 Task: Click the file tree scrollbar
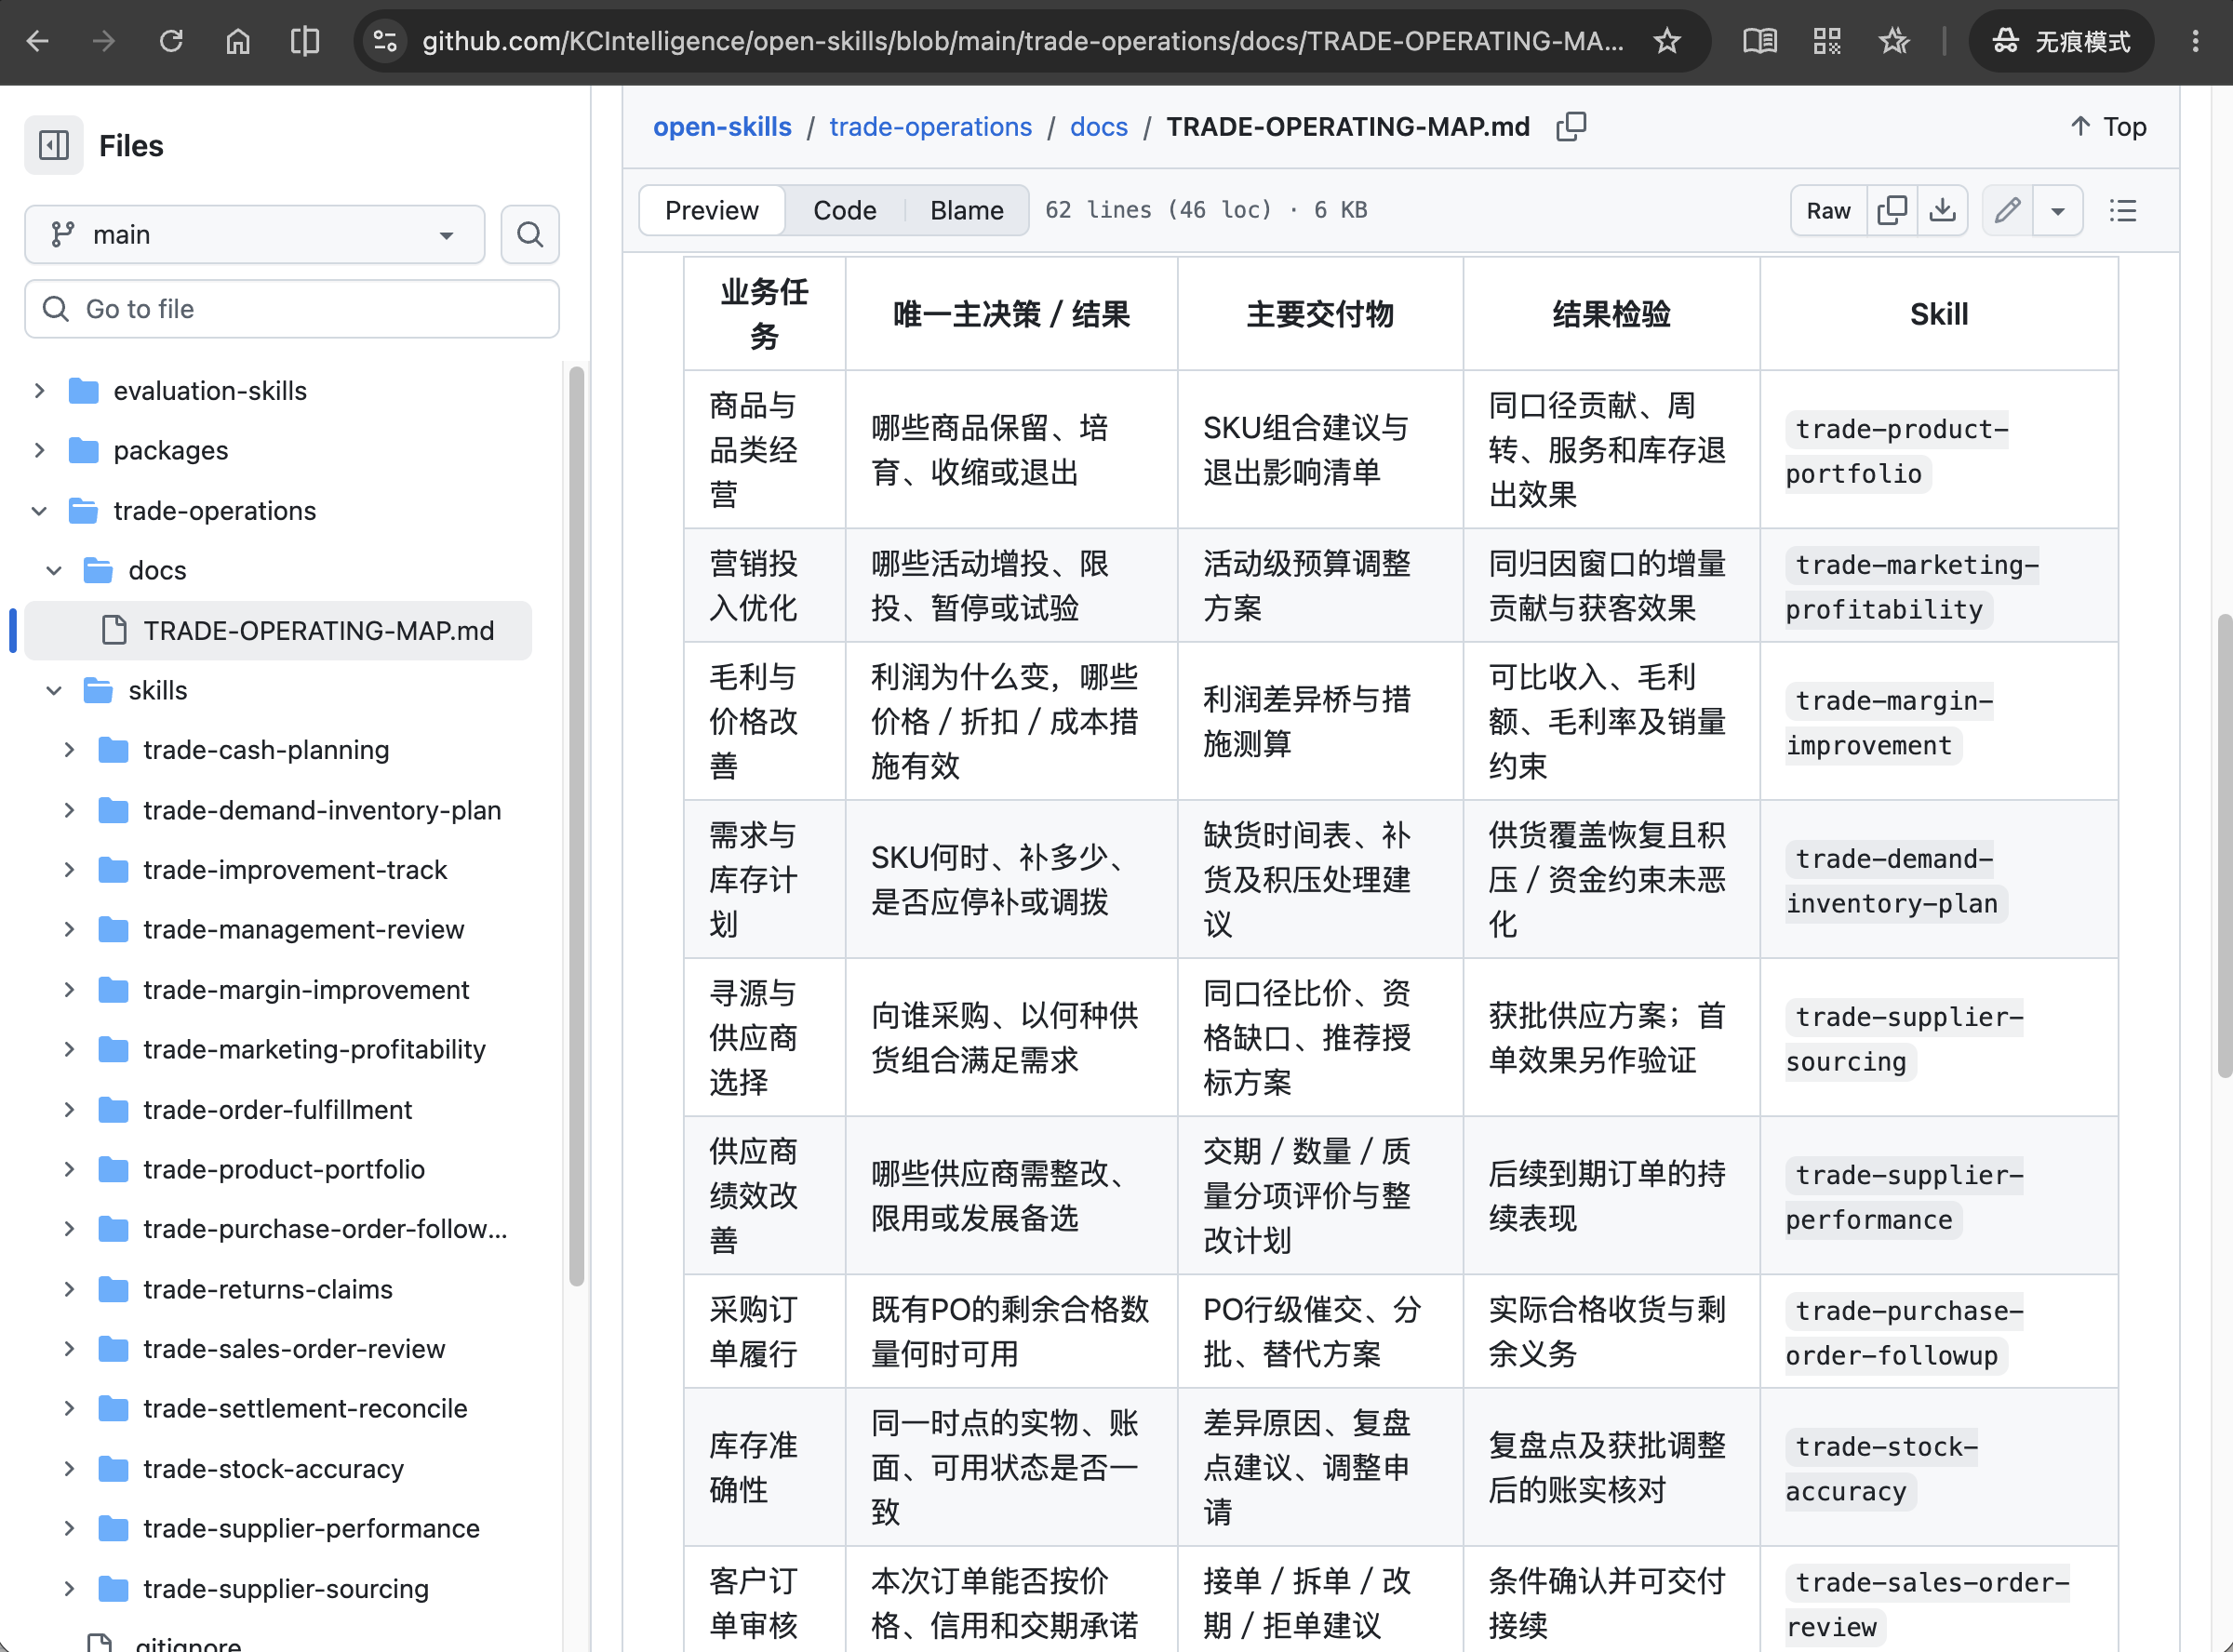(576, 826)
